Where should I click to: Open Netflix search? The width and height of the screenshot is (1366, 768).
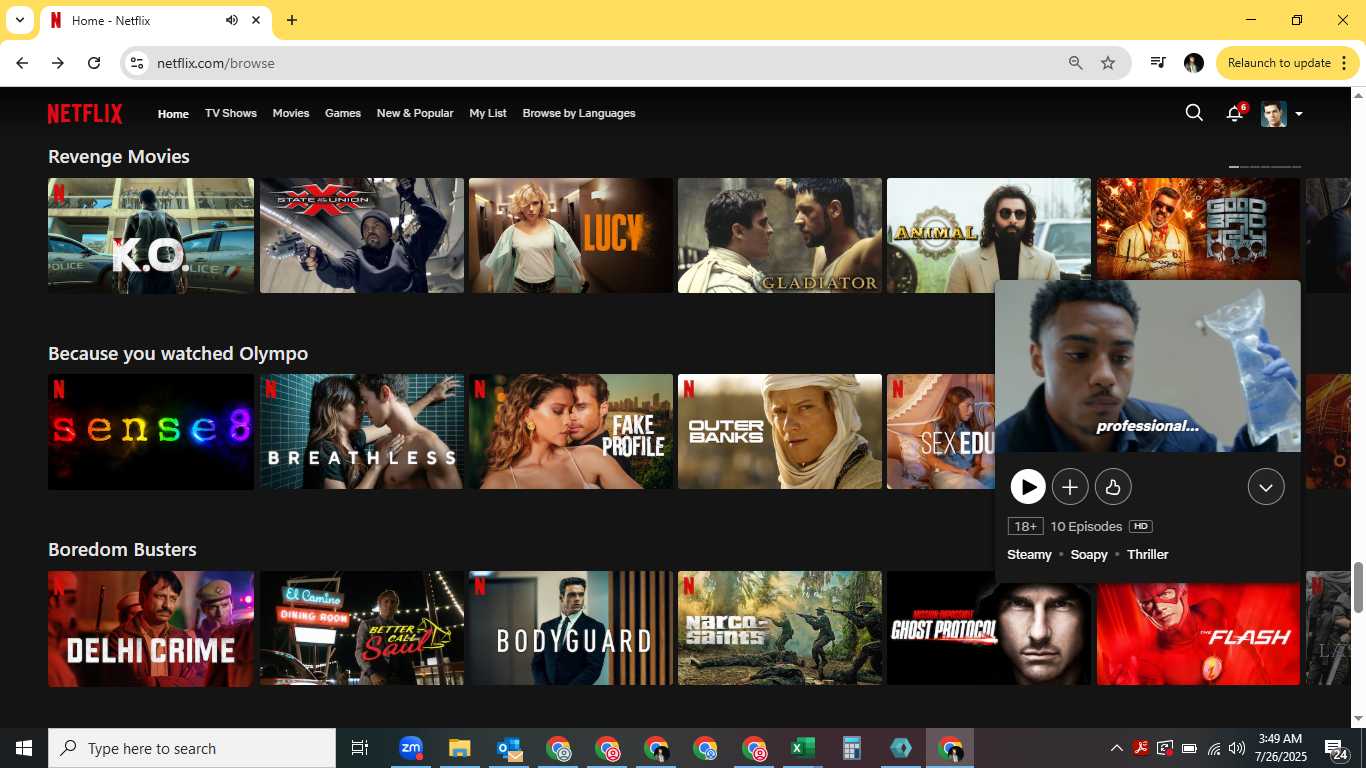pyautogui.click(x=1194, y=113)
